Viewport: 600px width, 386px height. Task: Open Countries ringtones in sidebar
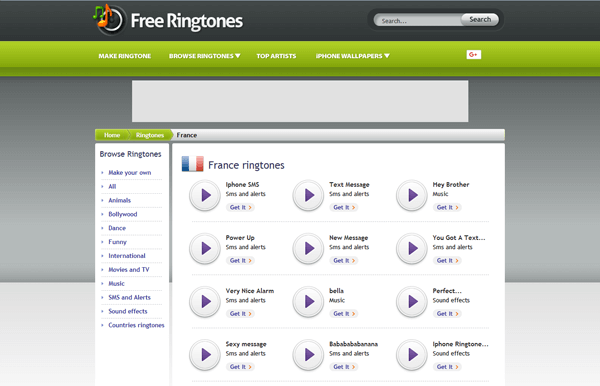point(136,325)
